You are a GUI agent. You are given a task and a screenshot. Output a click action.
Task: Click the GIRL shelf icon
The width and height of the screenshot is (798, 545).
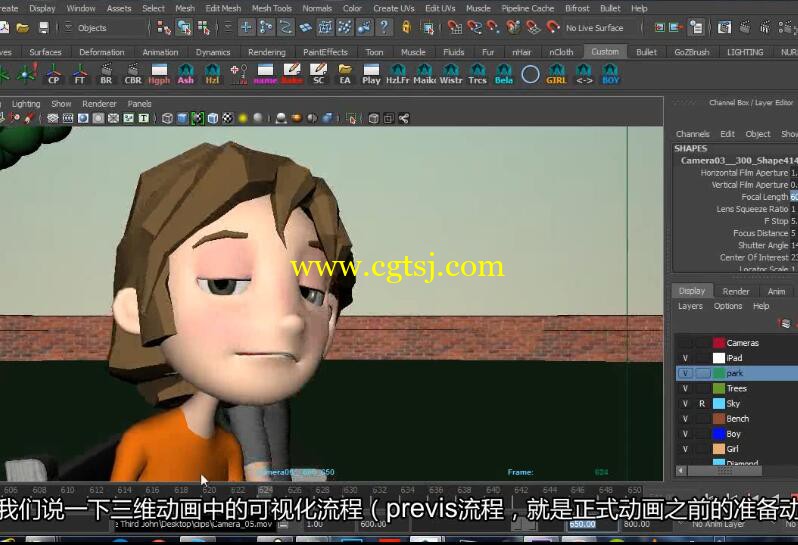click(556, 74)
